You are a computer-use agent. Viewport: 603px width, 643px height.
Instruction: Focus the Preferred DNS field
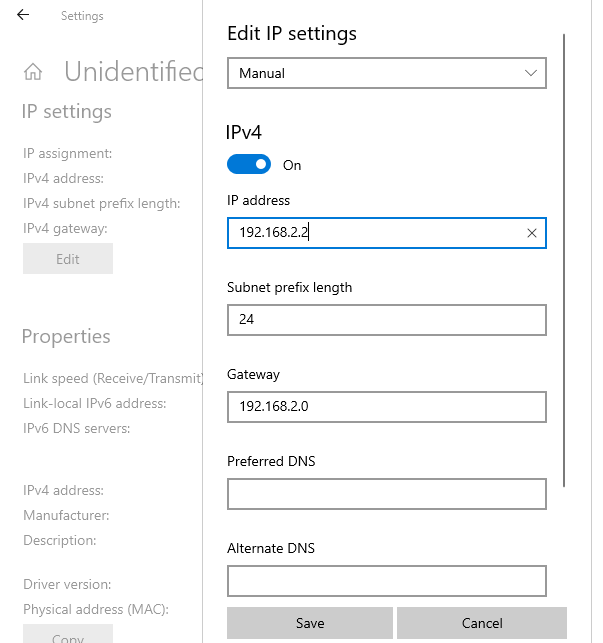(x=386, y=494)
